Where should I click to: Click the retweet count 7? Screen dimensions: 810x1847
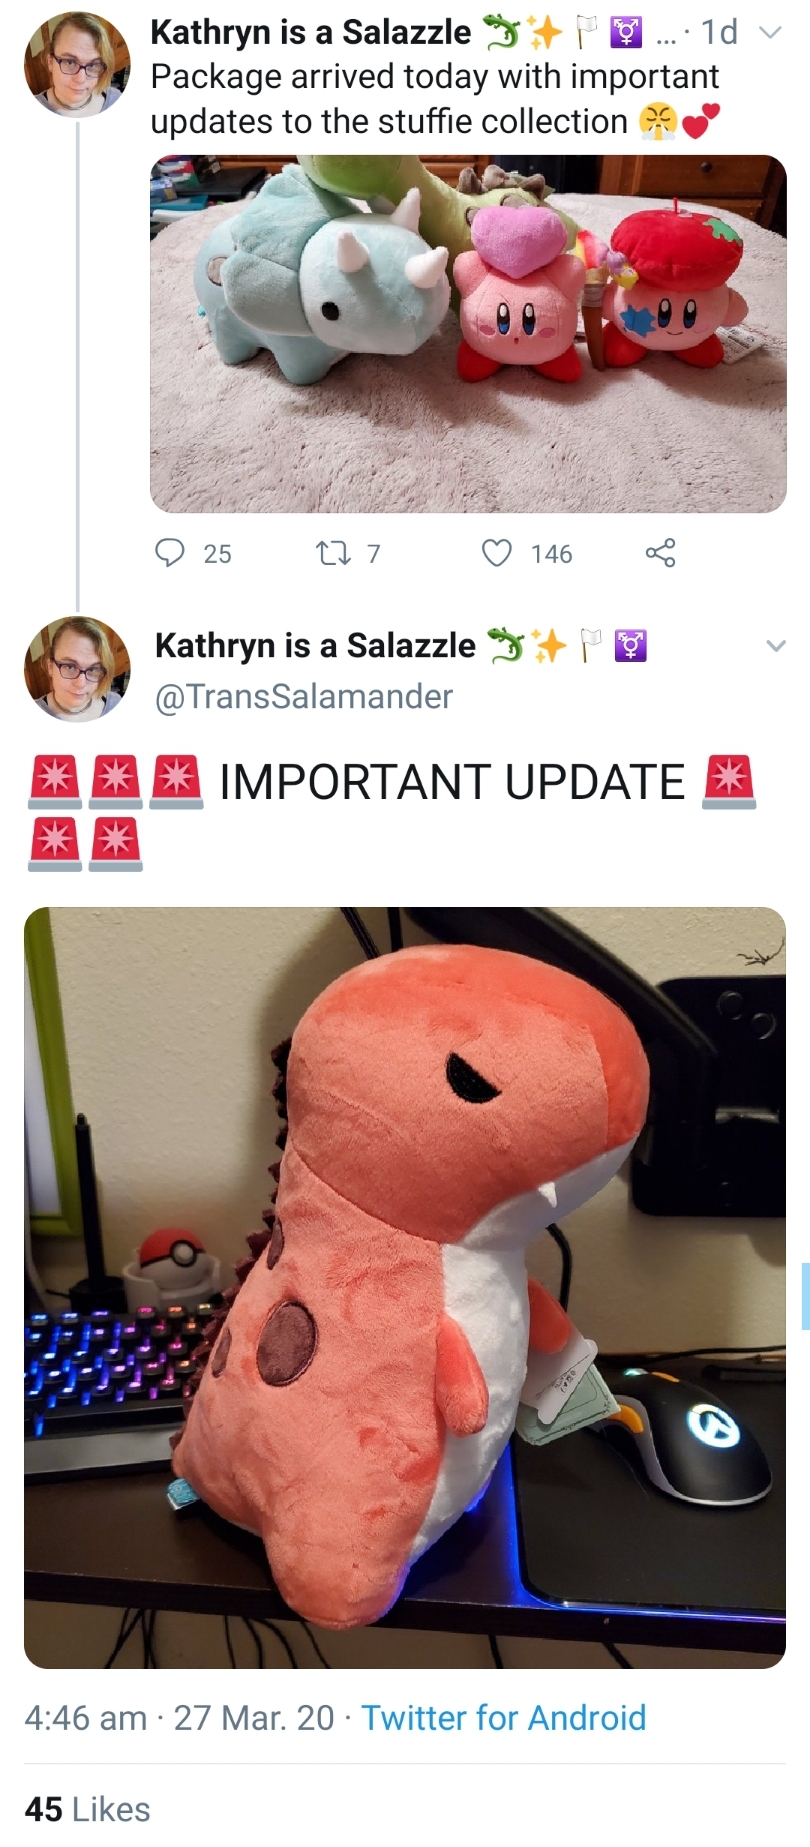click(373, 554)
